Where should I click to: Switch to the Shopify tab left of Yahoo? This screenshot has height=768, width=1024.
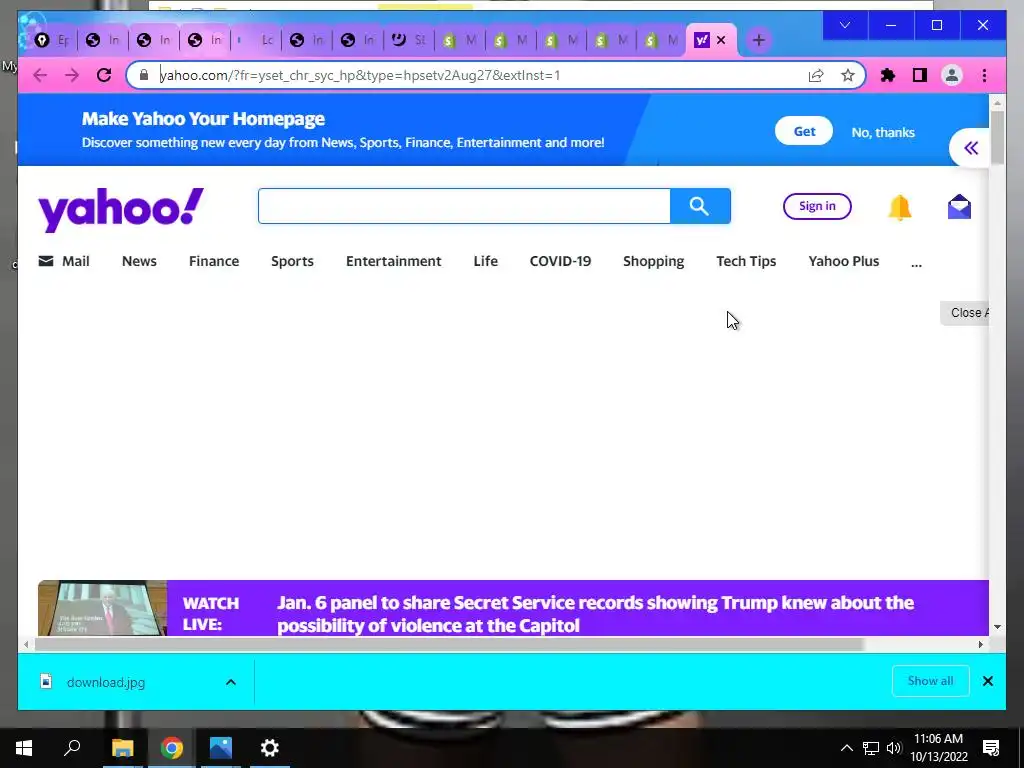pos(661,40)
